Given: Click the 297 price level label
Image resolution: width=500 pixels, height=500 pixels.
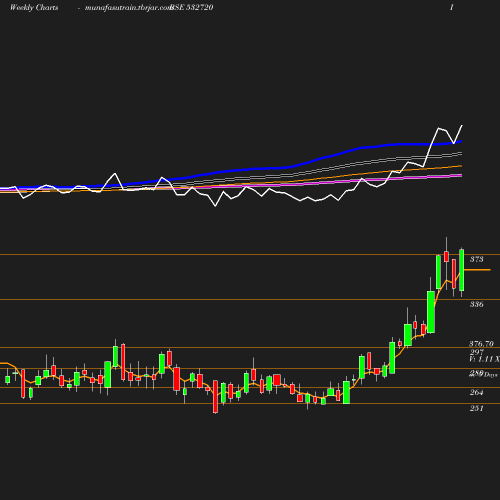Looking at the screenshot, I should 477,352.
